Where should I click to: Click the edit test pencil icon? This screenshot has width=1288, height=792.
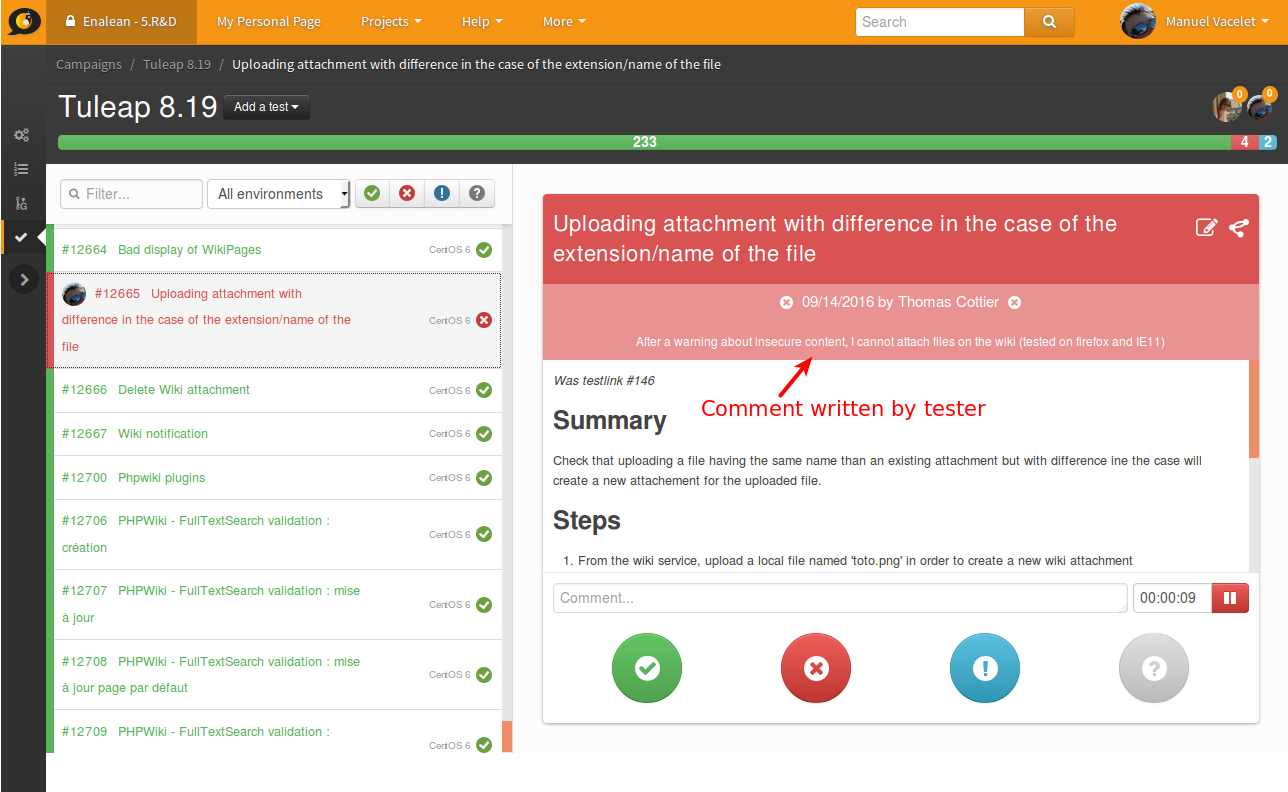click(x=1207, y=228)
